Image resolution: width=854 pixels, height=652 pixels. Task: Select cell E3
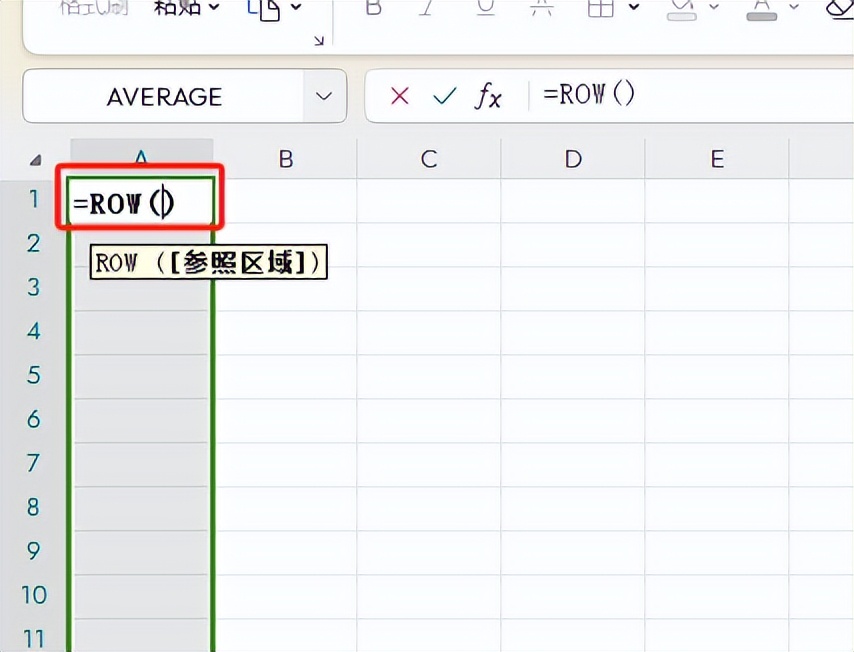coord(717,288)
